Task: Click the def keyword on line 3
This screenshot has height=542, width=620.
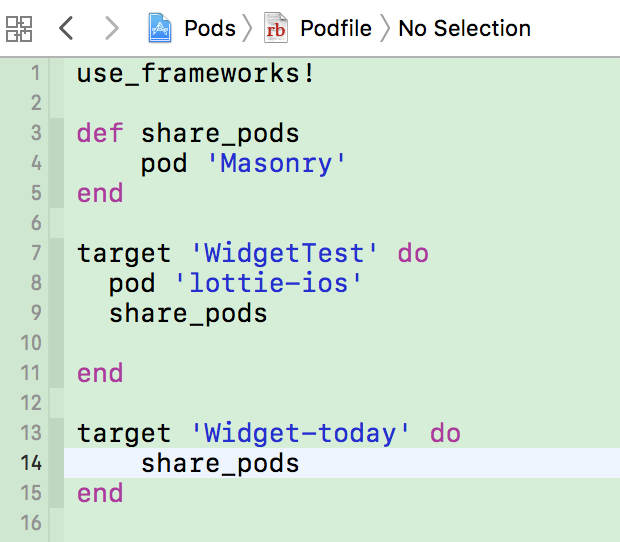Action: click(x=100, y=133)
